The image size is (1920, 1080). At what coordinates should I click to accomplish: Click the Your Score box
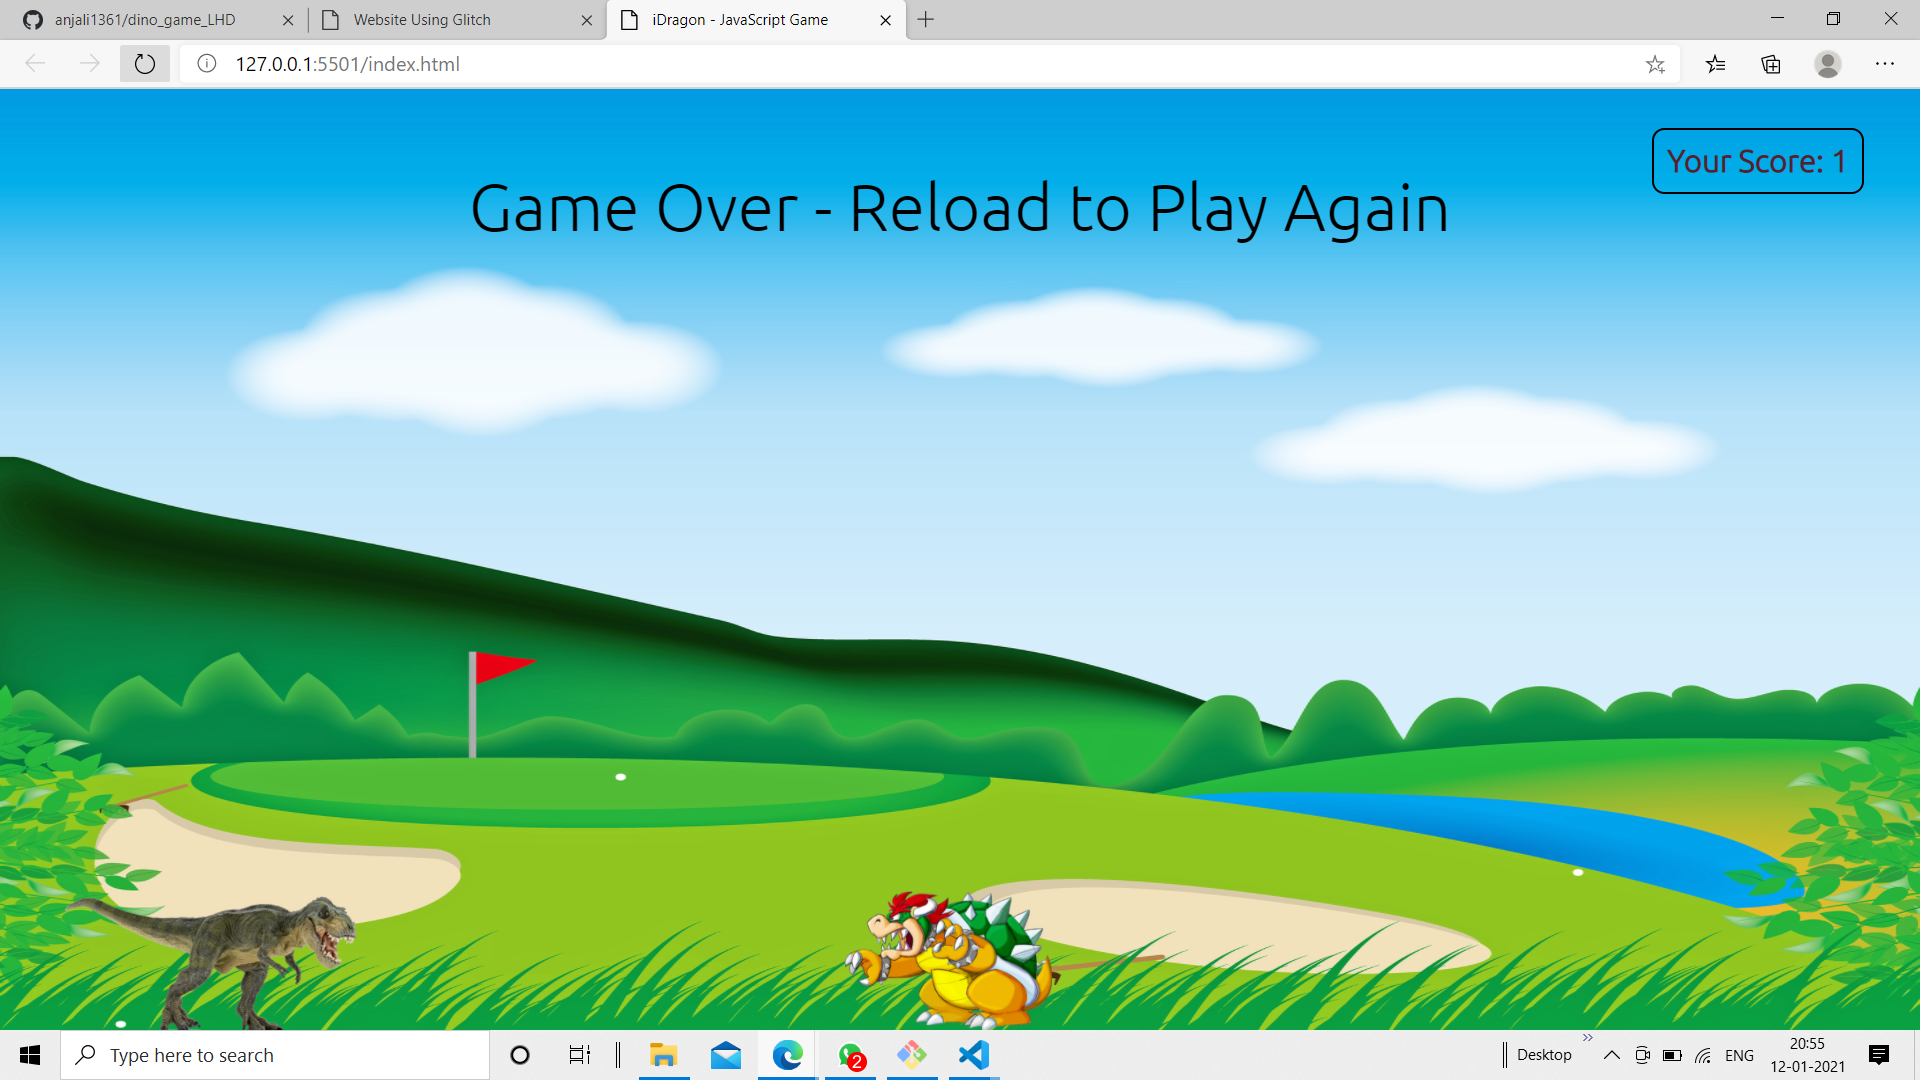pyautogui.click(x=1757, y=161)
